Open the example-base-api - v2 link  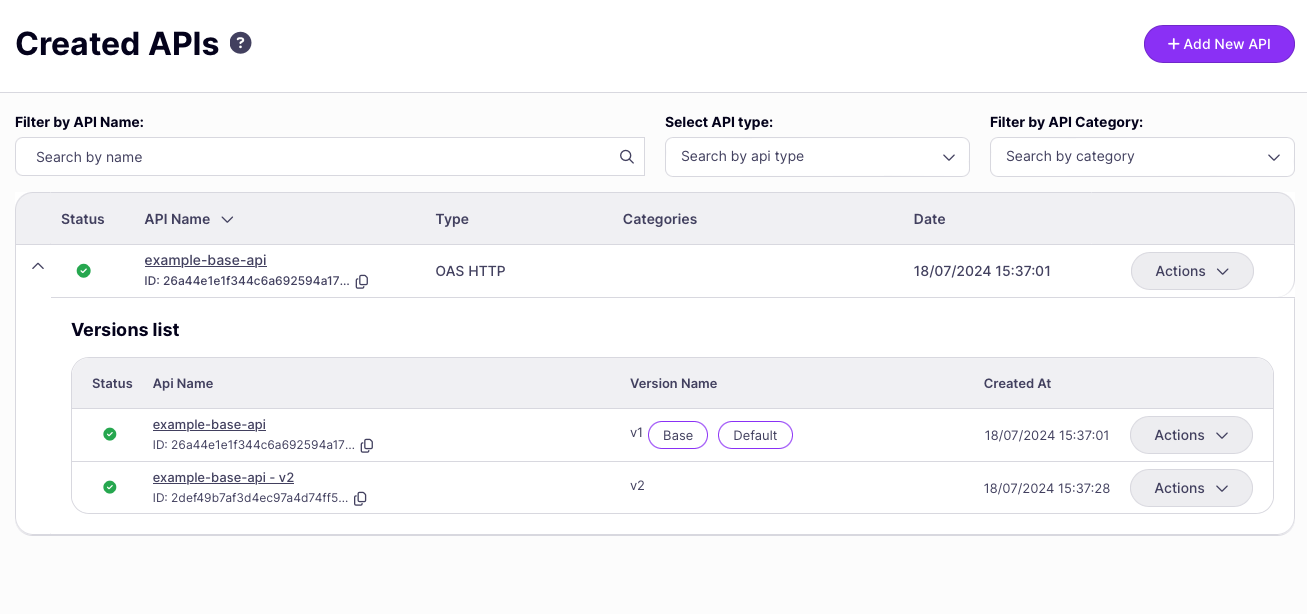click(x=223, y=477)
